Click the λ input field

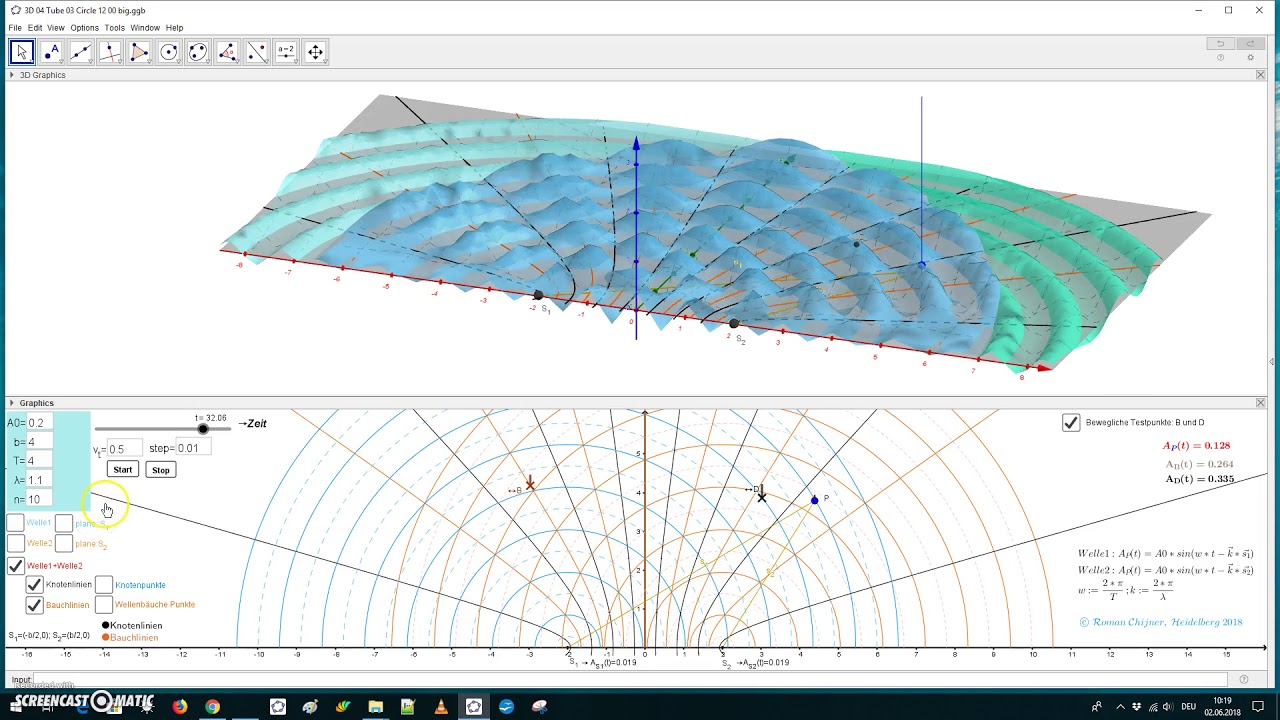coord(40,480)
